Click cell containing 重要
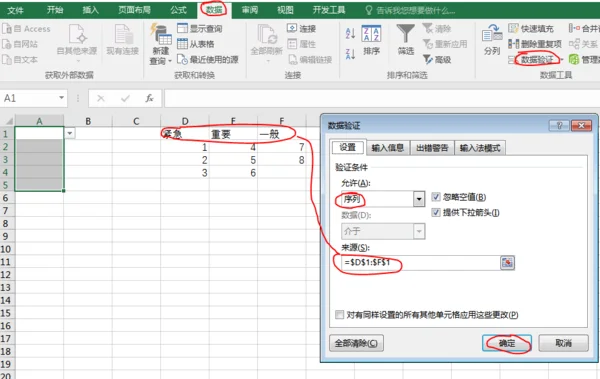Screen dimensions: 600x379 [233, 134]
